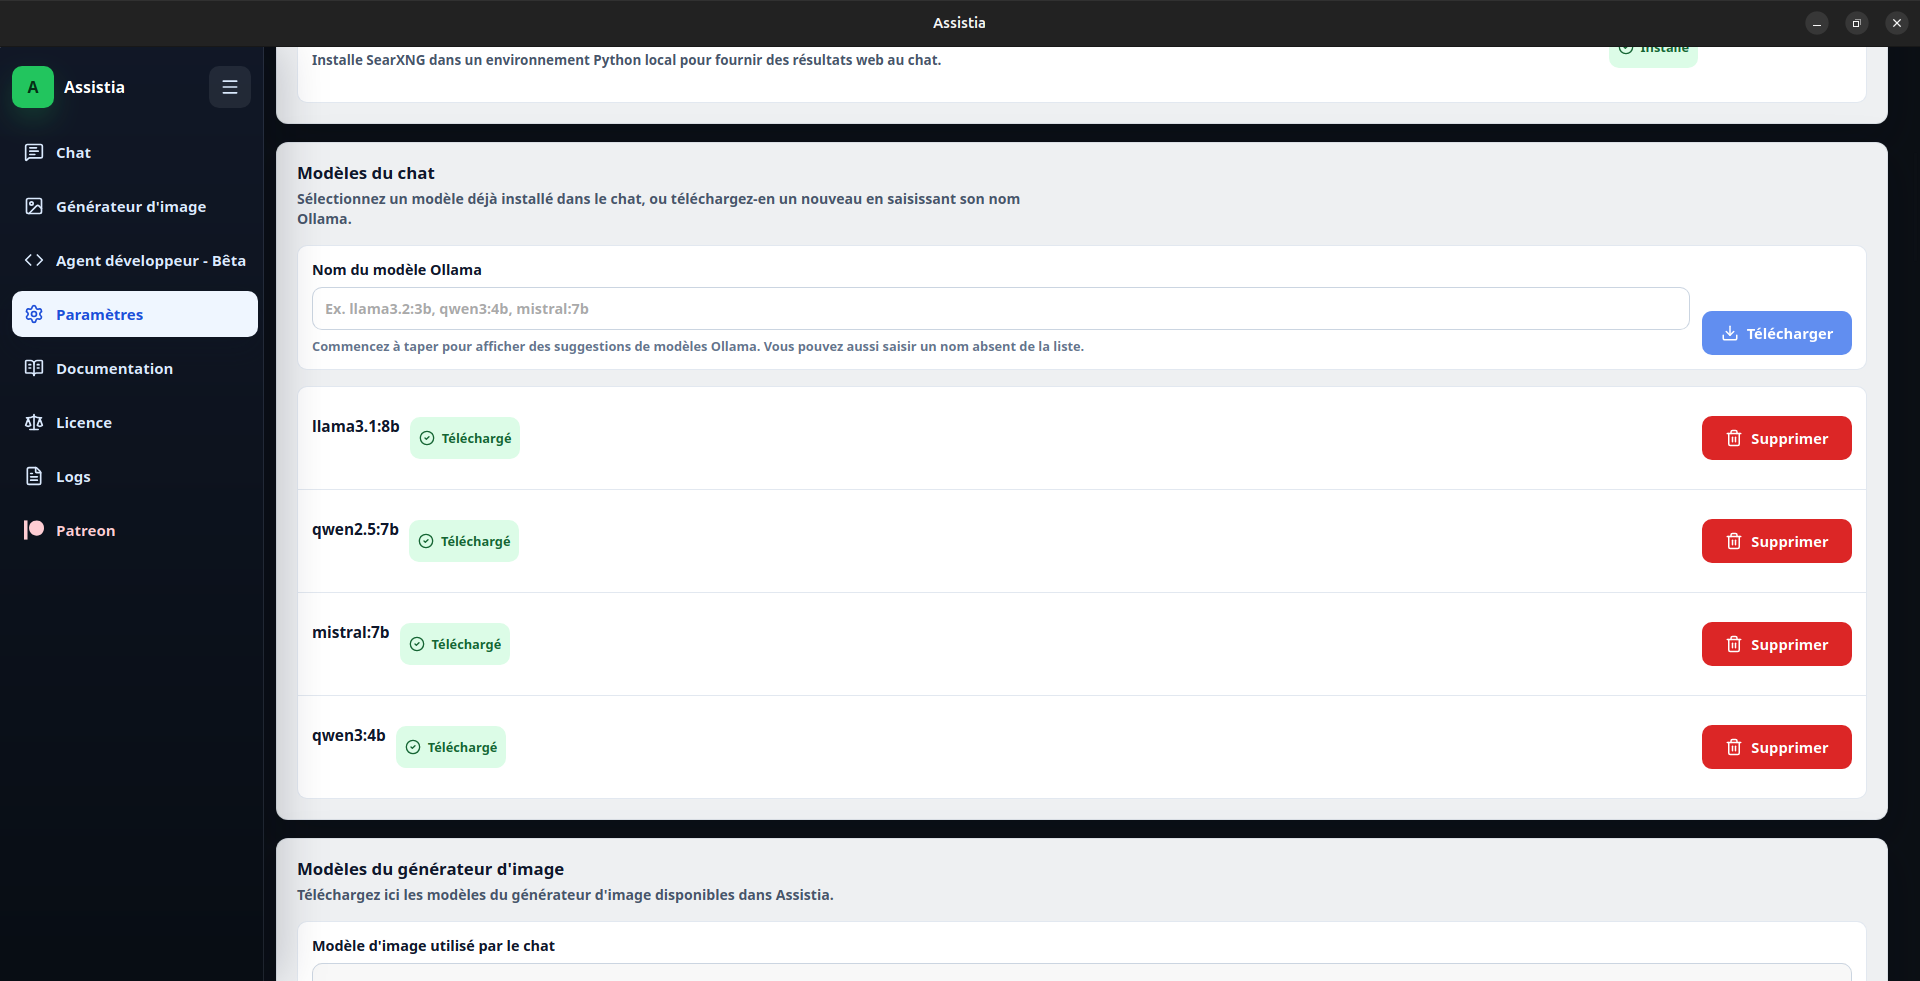Click the image generator picture icon
Screen dimensions: 1920x981
pos(34,206)
